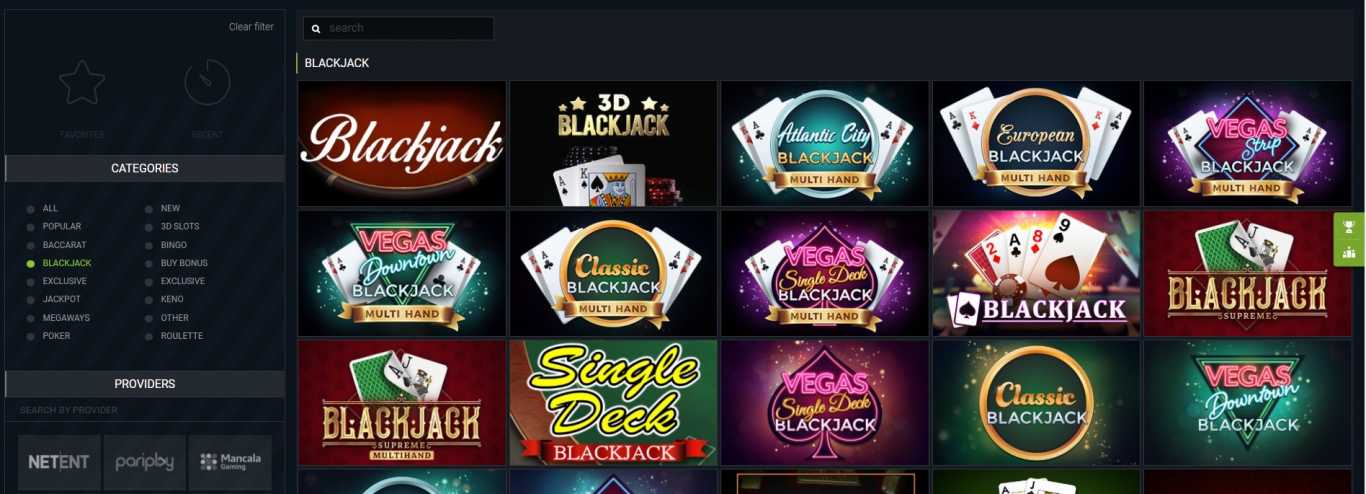This screenshot has height=494, width=1366.
Task: Focus the Search by Provider field
Action: click(x=145, y=410)
